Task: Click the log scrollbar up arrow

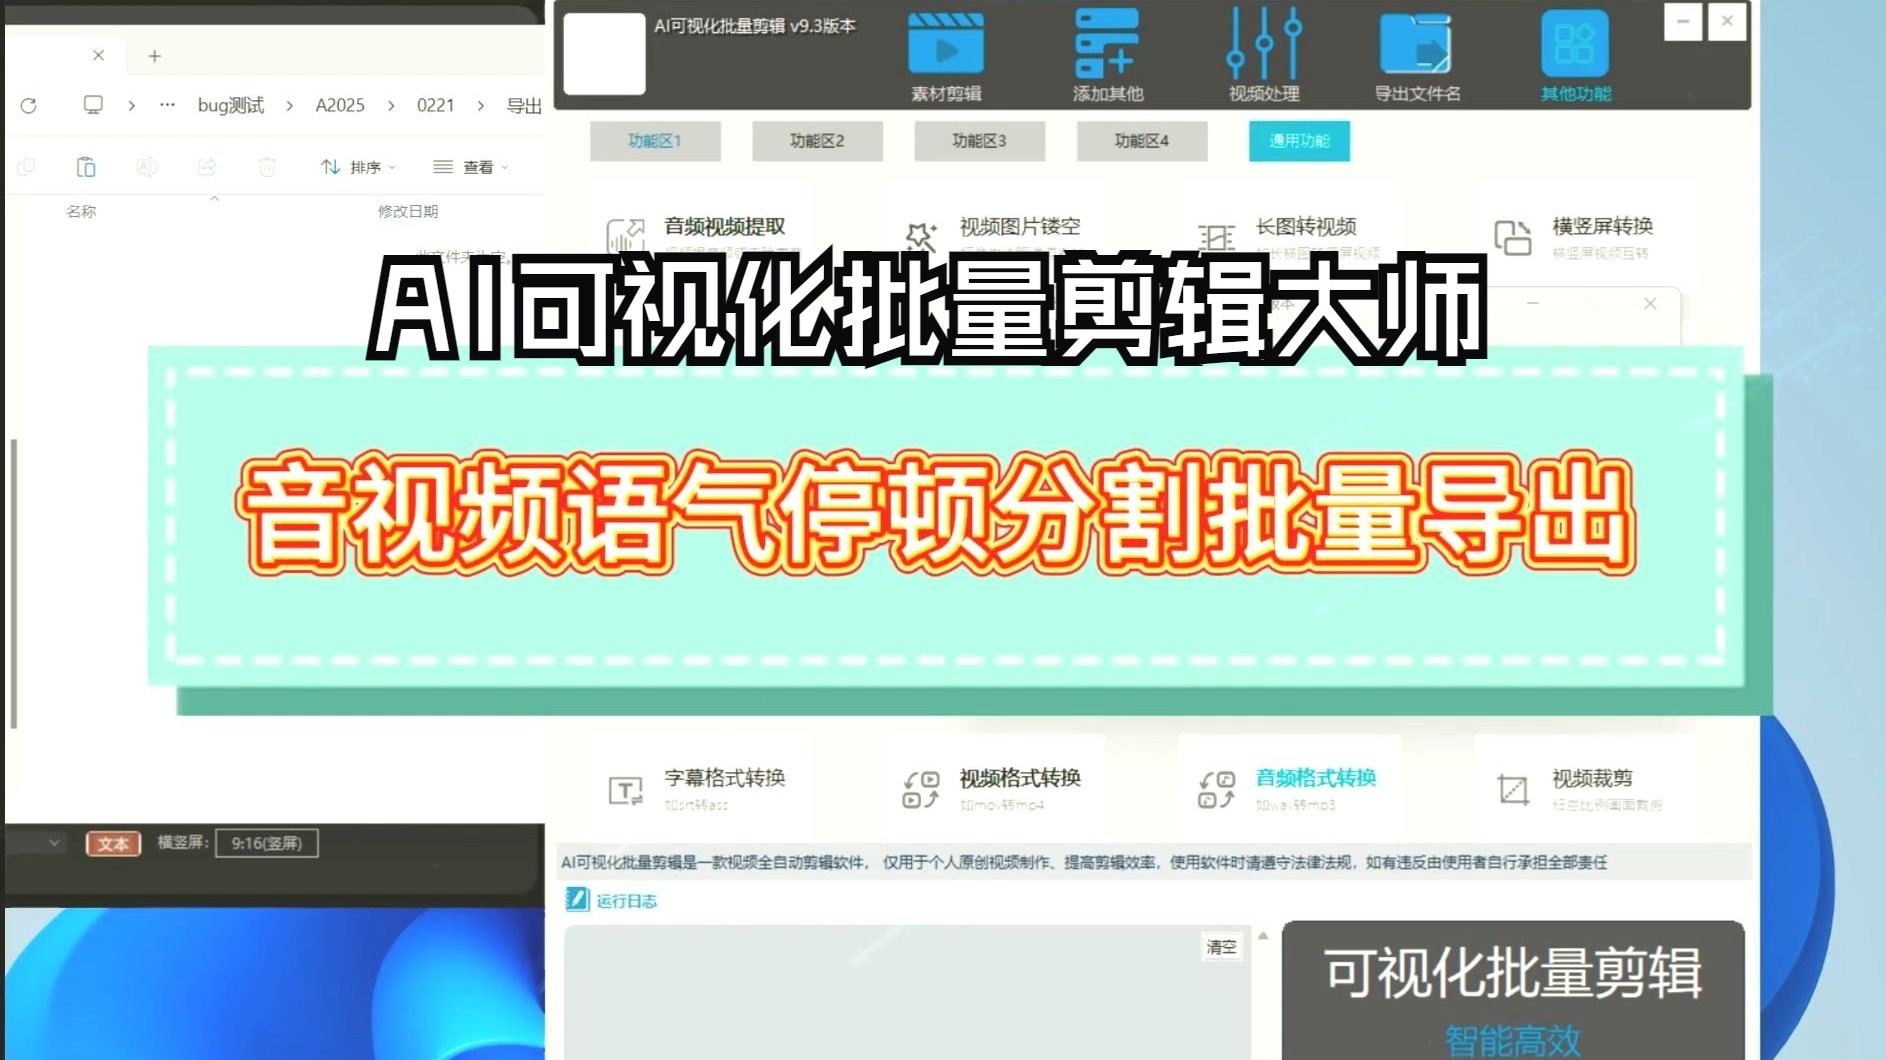Action: pos(1263,936)
